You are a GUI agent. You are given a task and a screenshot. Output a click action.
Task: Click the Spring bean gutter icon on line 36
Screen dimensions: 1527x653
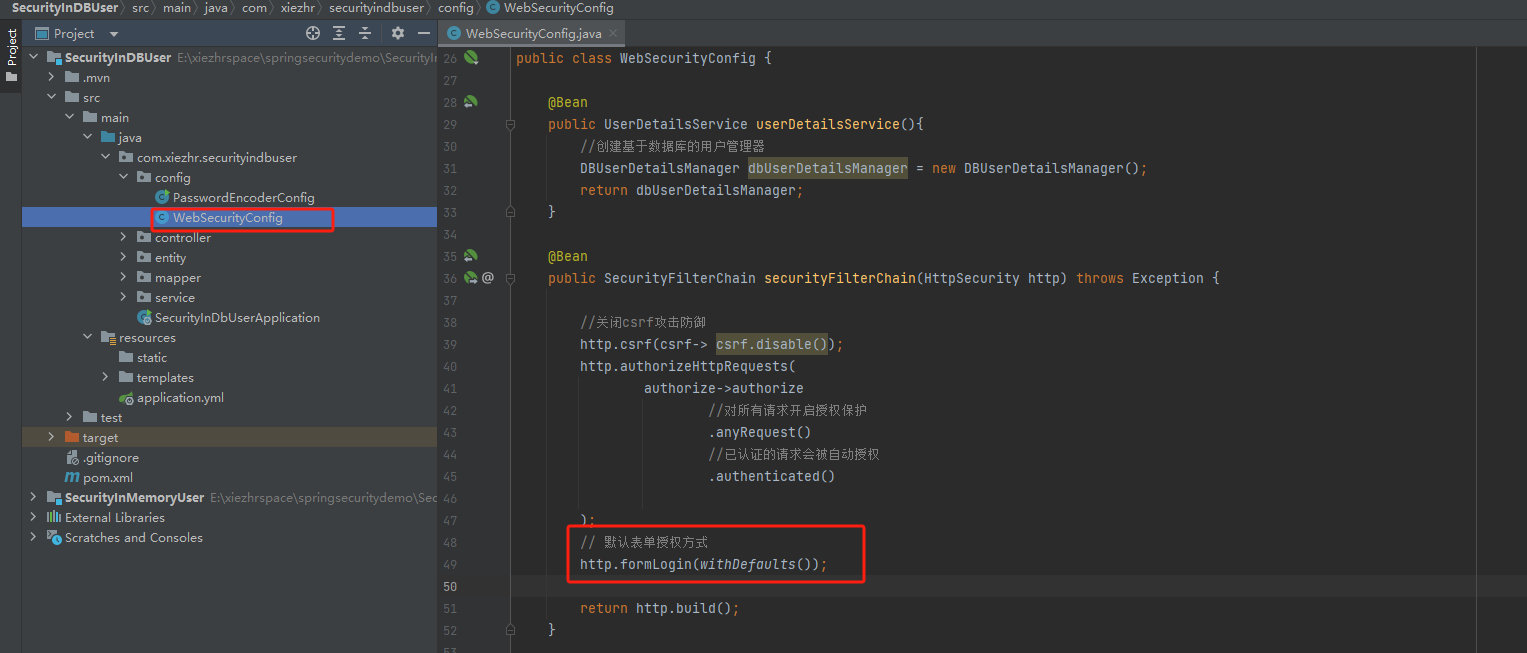pyautogui.click(x=470, y=277)
